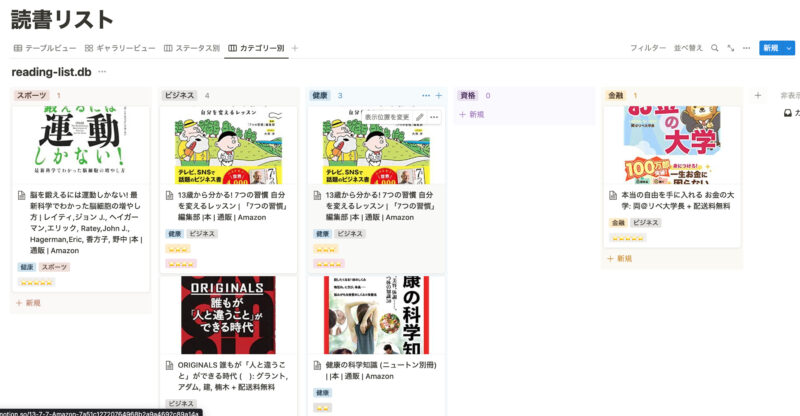Open the お金の大学 book cover thumbnail
Screen dimensions: 800x416
(672, 145)
